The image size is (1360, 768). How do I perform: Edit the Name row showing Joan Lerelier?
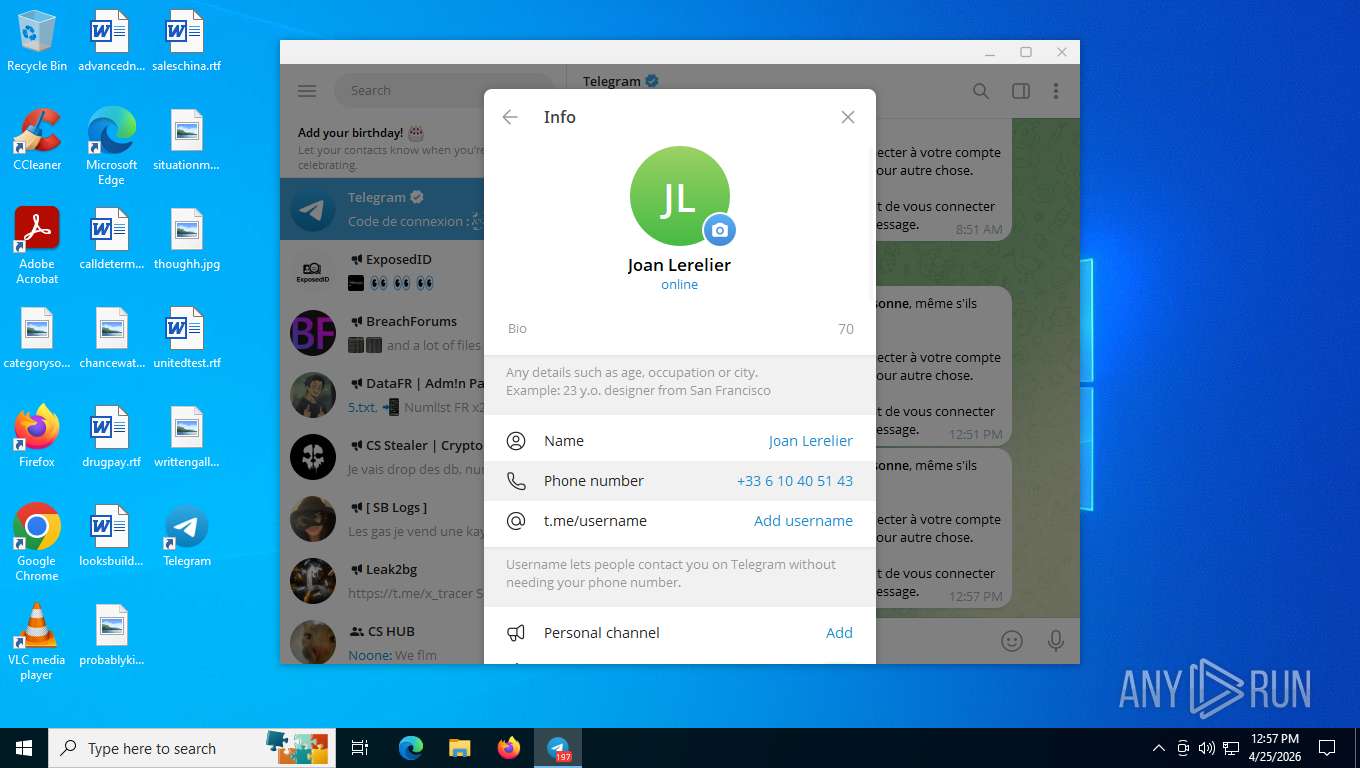680,441
